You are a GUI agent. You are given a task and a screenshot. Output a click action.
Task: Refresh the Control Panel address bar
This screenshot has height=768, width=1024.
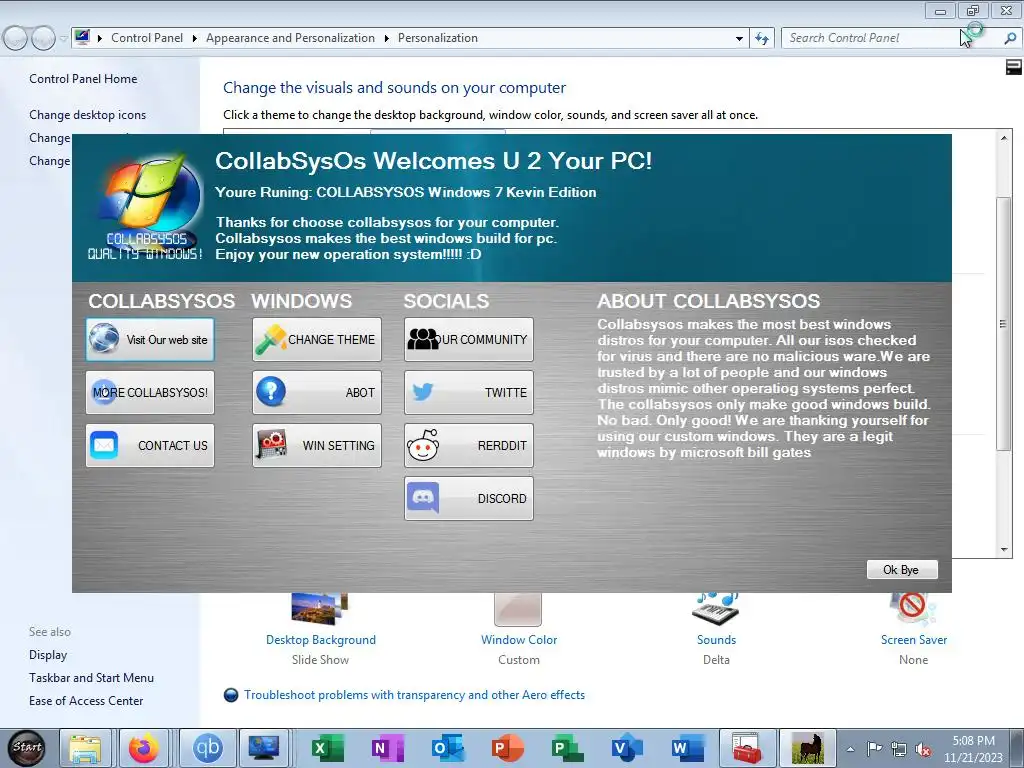pos(761,39)
